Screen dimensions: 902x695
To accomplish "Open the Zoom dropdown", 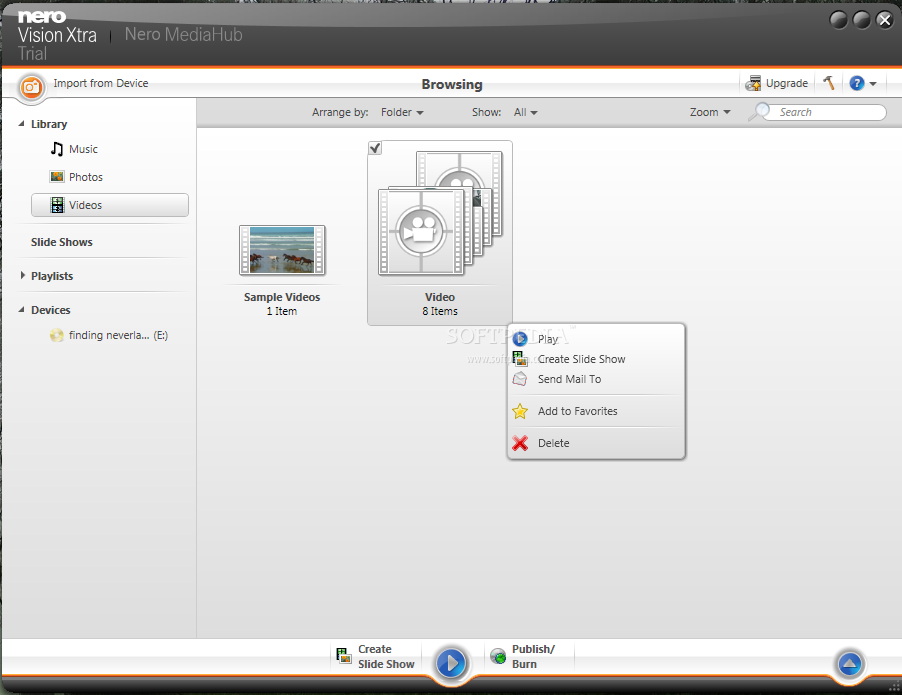I will click(710, 112).
